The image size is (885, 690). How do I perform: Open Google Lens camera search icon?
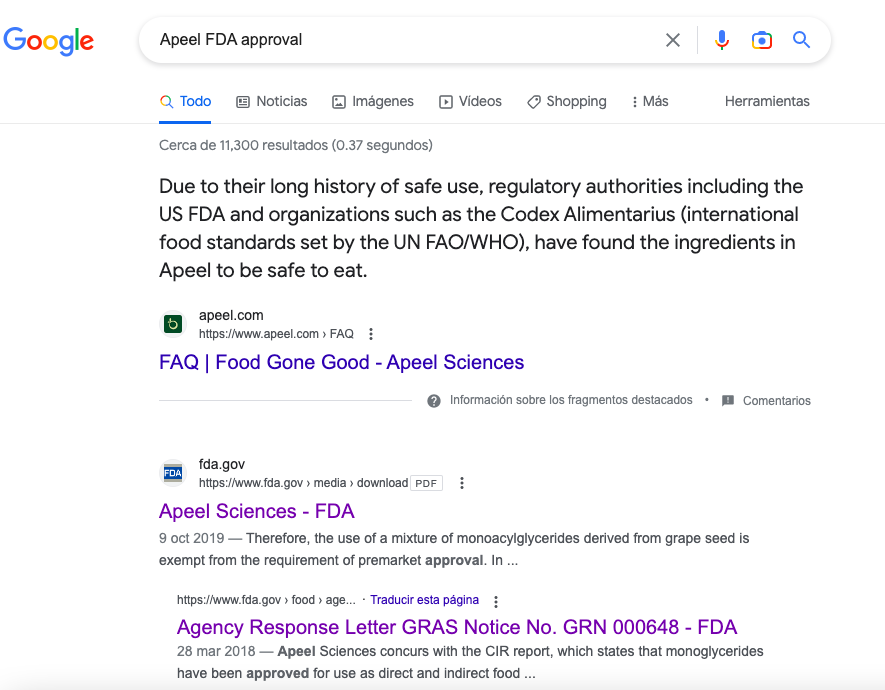click(x=761, y=40)
